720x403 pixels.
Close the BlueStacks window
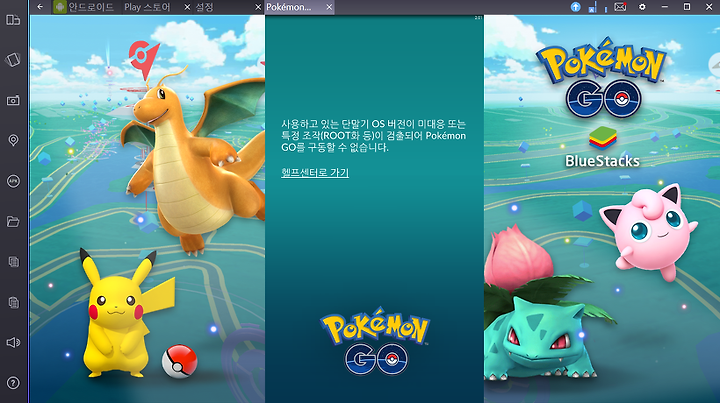[709, 7]
